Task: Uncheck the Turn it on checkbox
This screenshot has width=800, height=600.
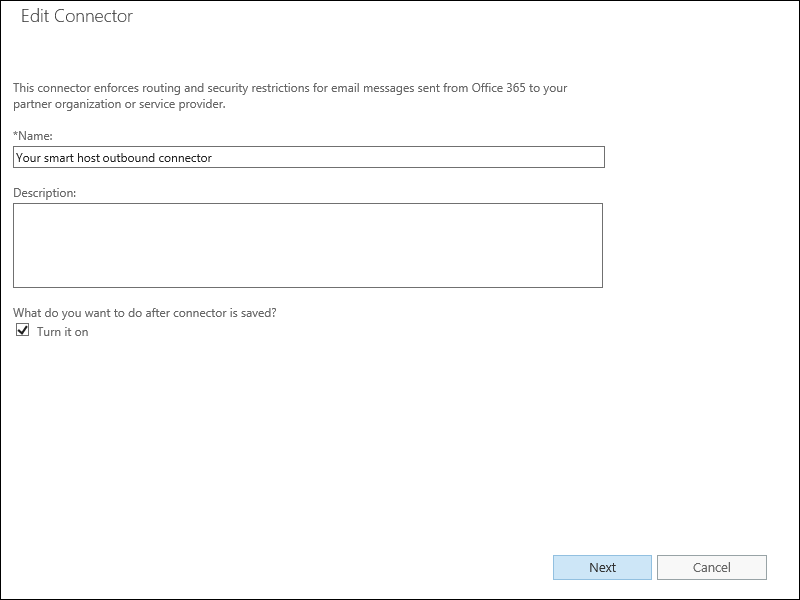Action: [x=22, y=330]
